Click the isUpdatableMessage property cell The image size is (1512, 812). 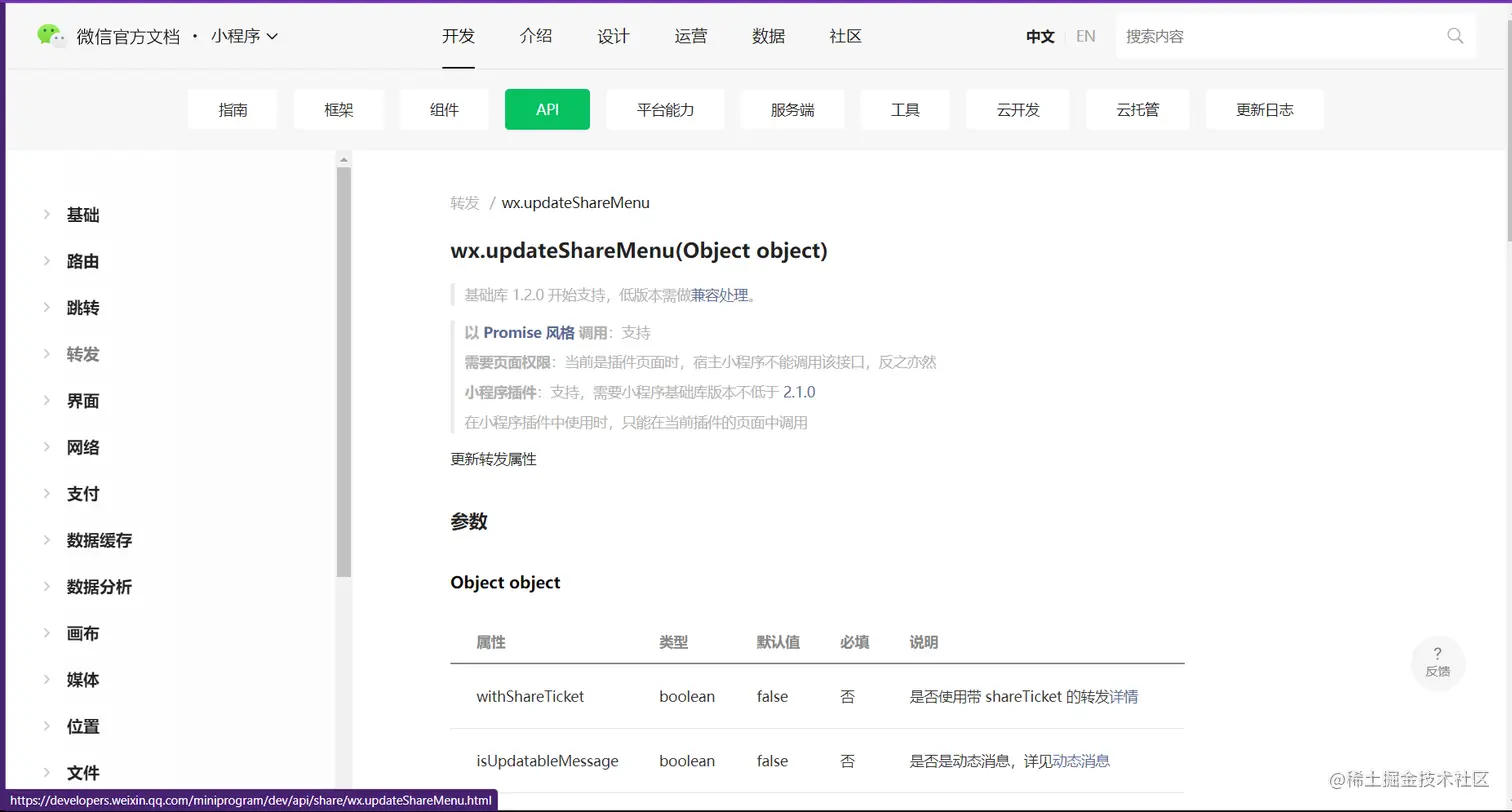[547, 761]
